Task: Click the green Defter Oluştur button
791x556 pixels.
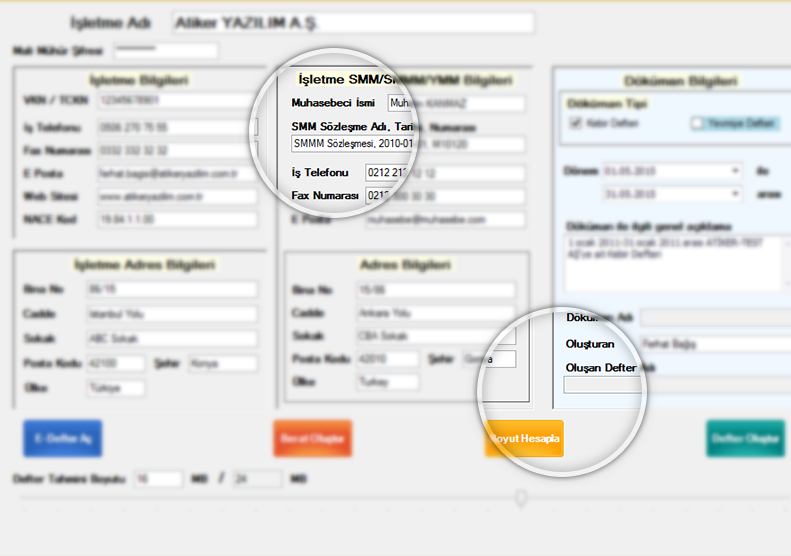Action: (746, 438)
